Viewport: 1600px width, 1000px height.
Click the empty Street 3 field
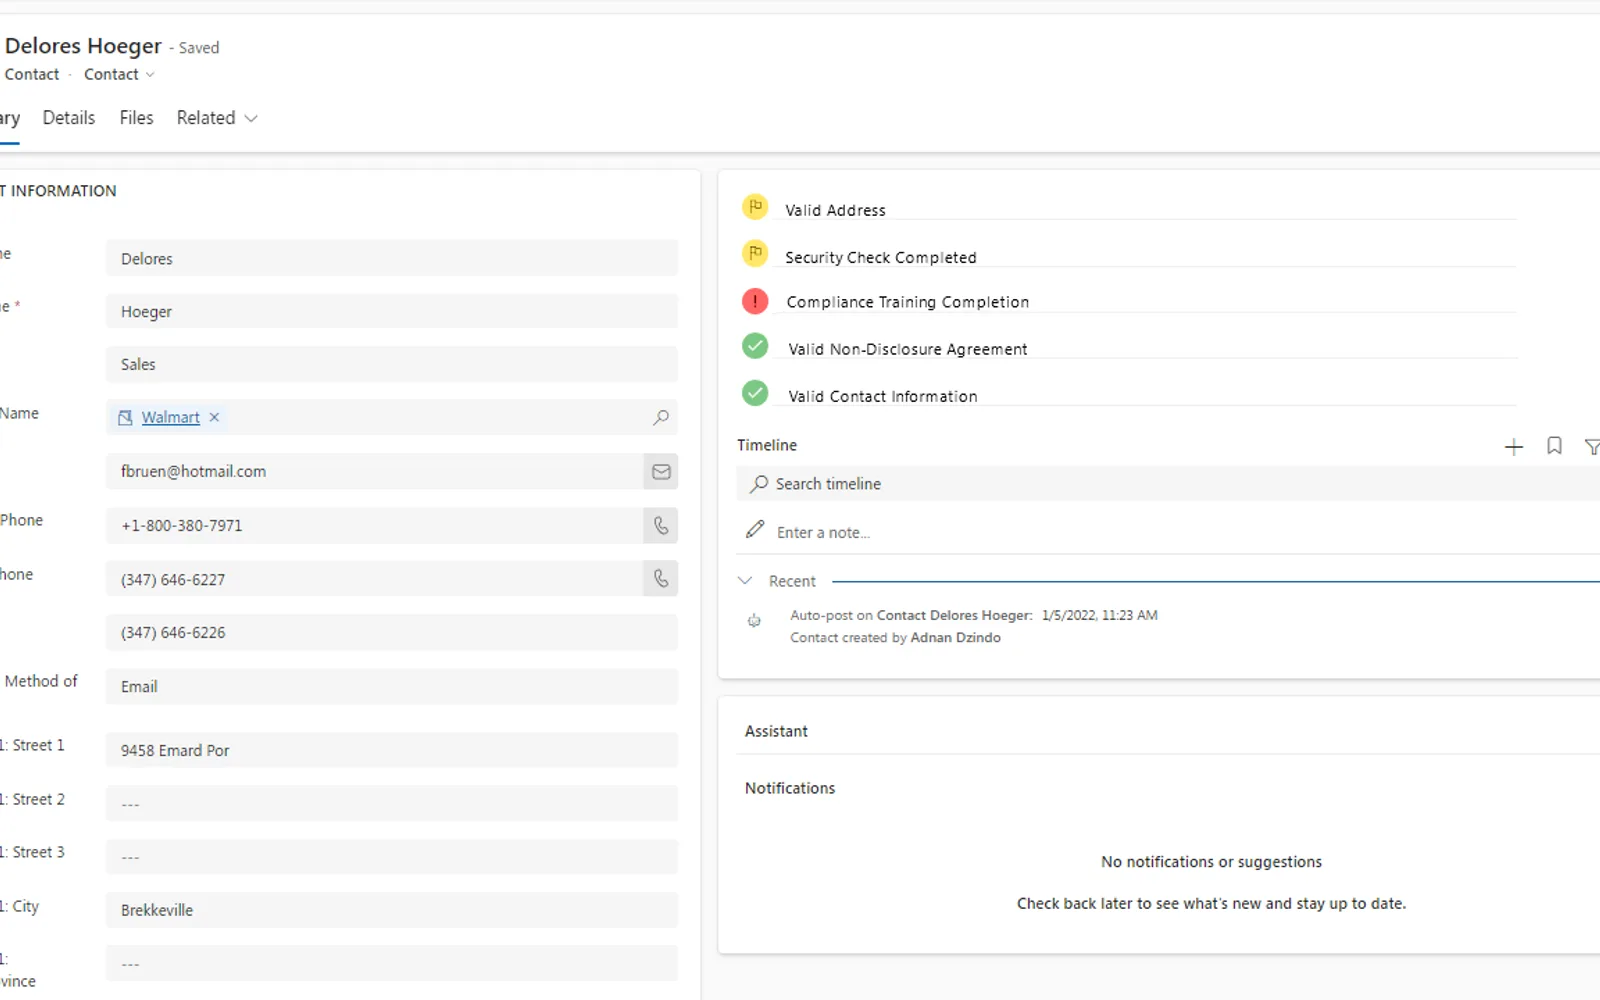(x=392, y=857)
